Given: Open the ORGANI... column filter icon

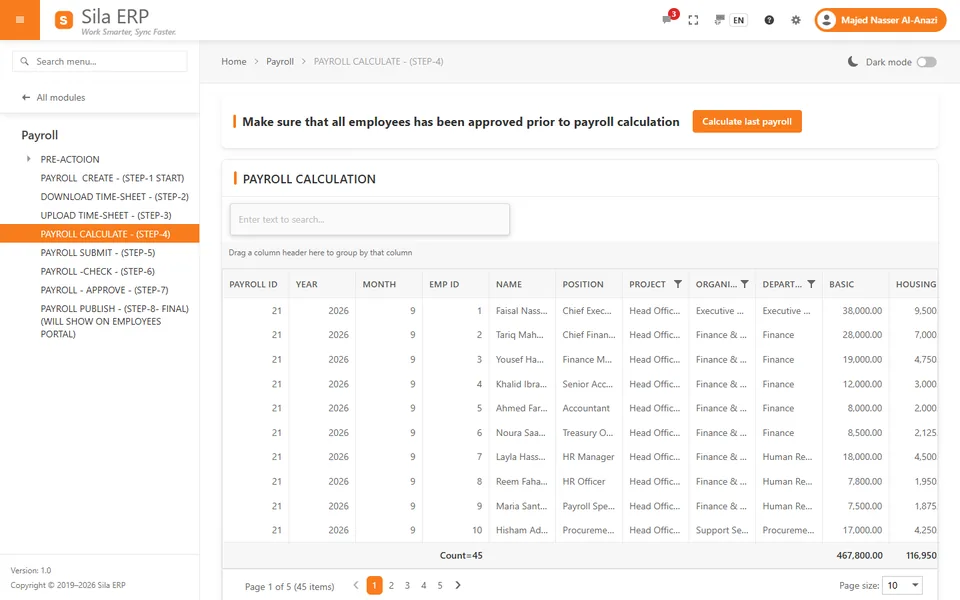Looking at the screenshot, I should pos(744,284).
